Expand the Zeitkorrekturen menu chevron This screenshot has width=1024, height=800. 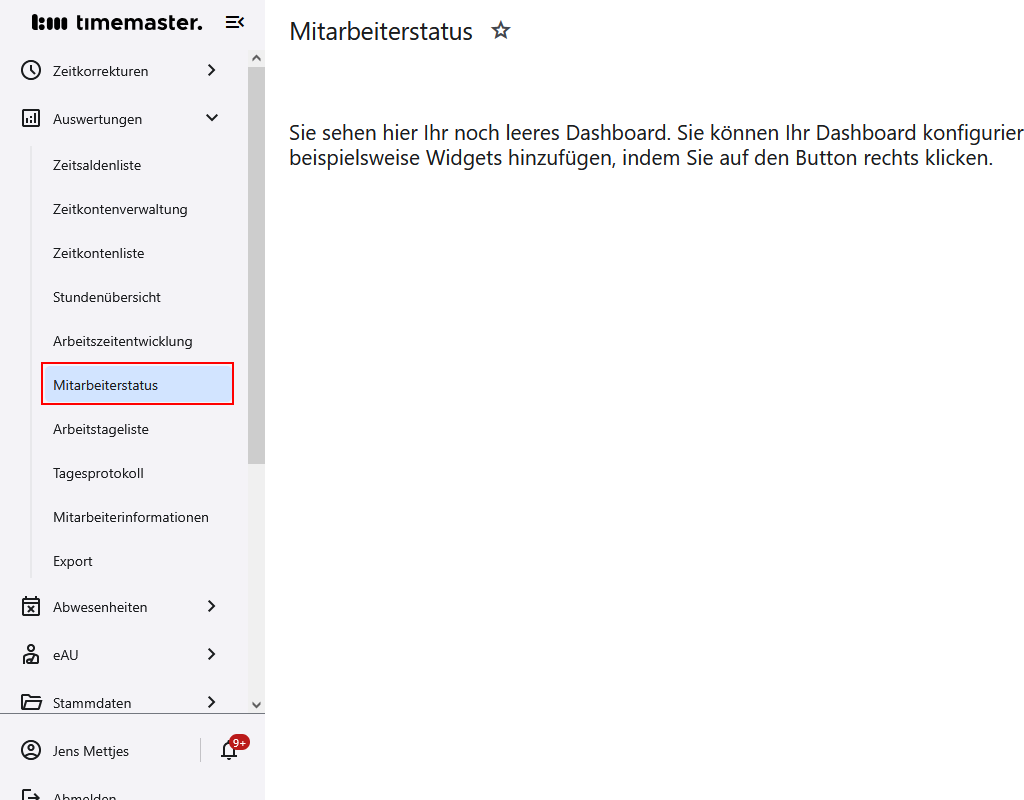[211, 70]
